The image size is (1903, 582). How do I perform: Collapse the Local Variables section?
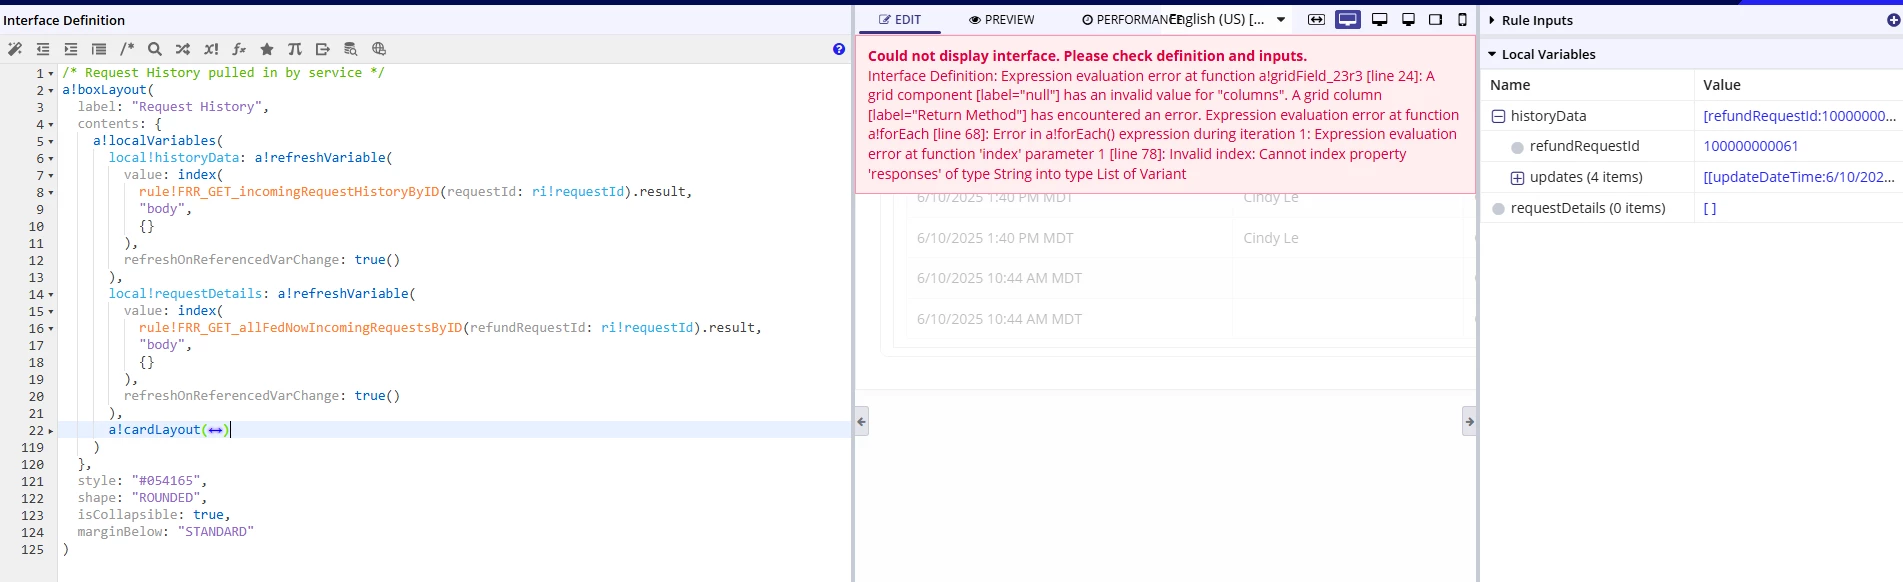[x=1492, y=54]
